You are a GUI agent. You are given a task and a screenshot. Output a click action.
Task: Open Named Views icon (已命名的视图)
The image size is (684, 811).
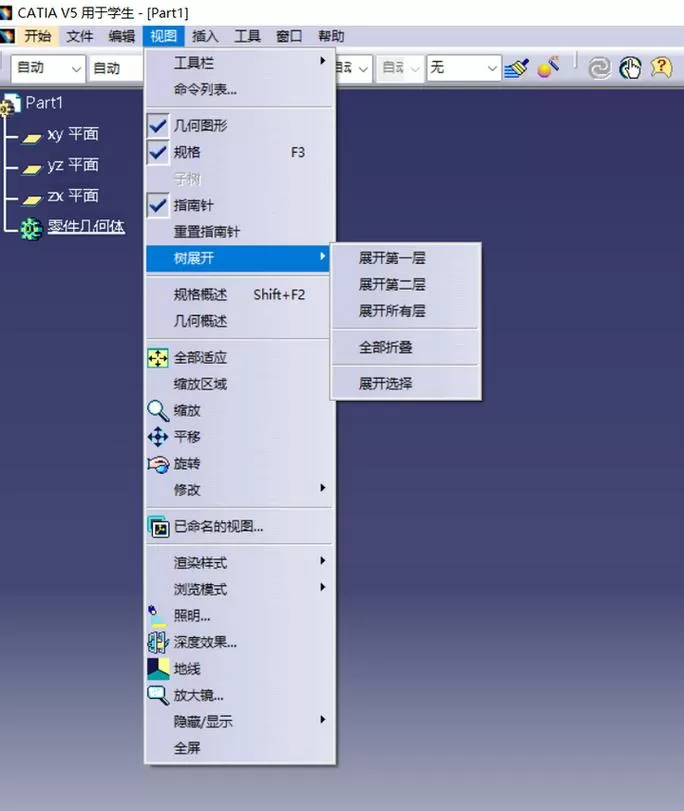(x=158, y=527)
